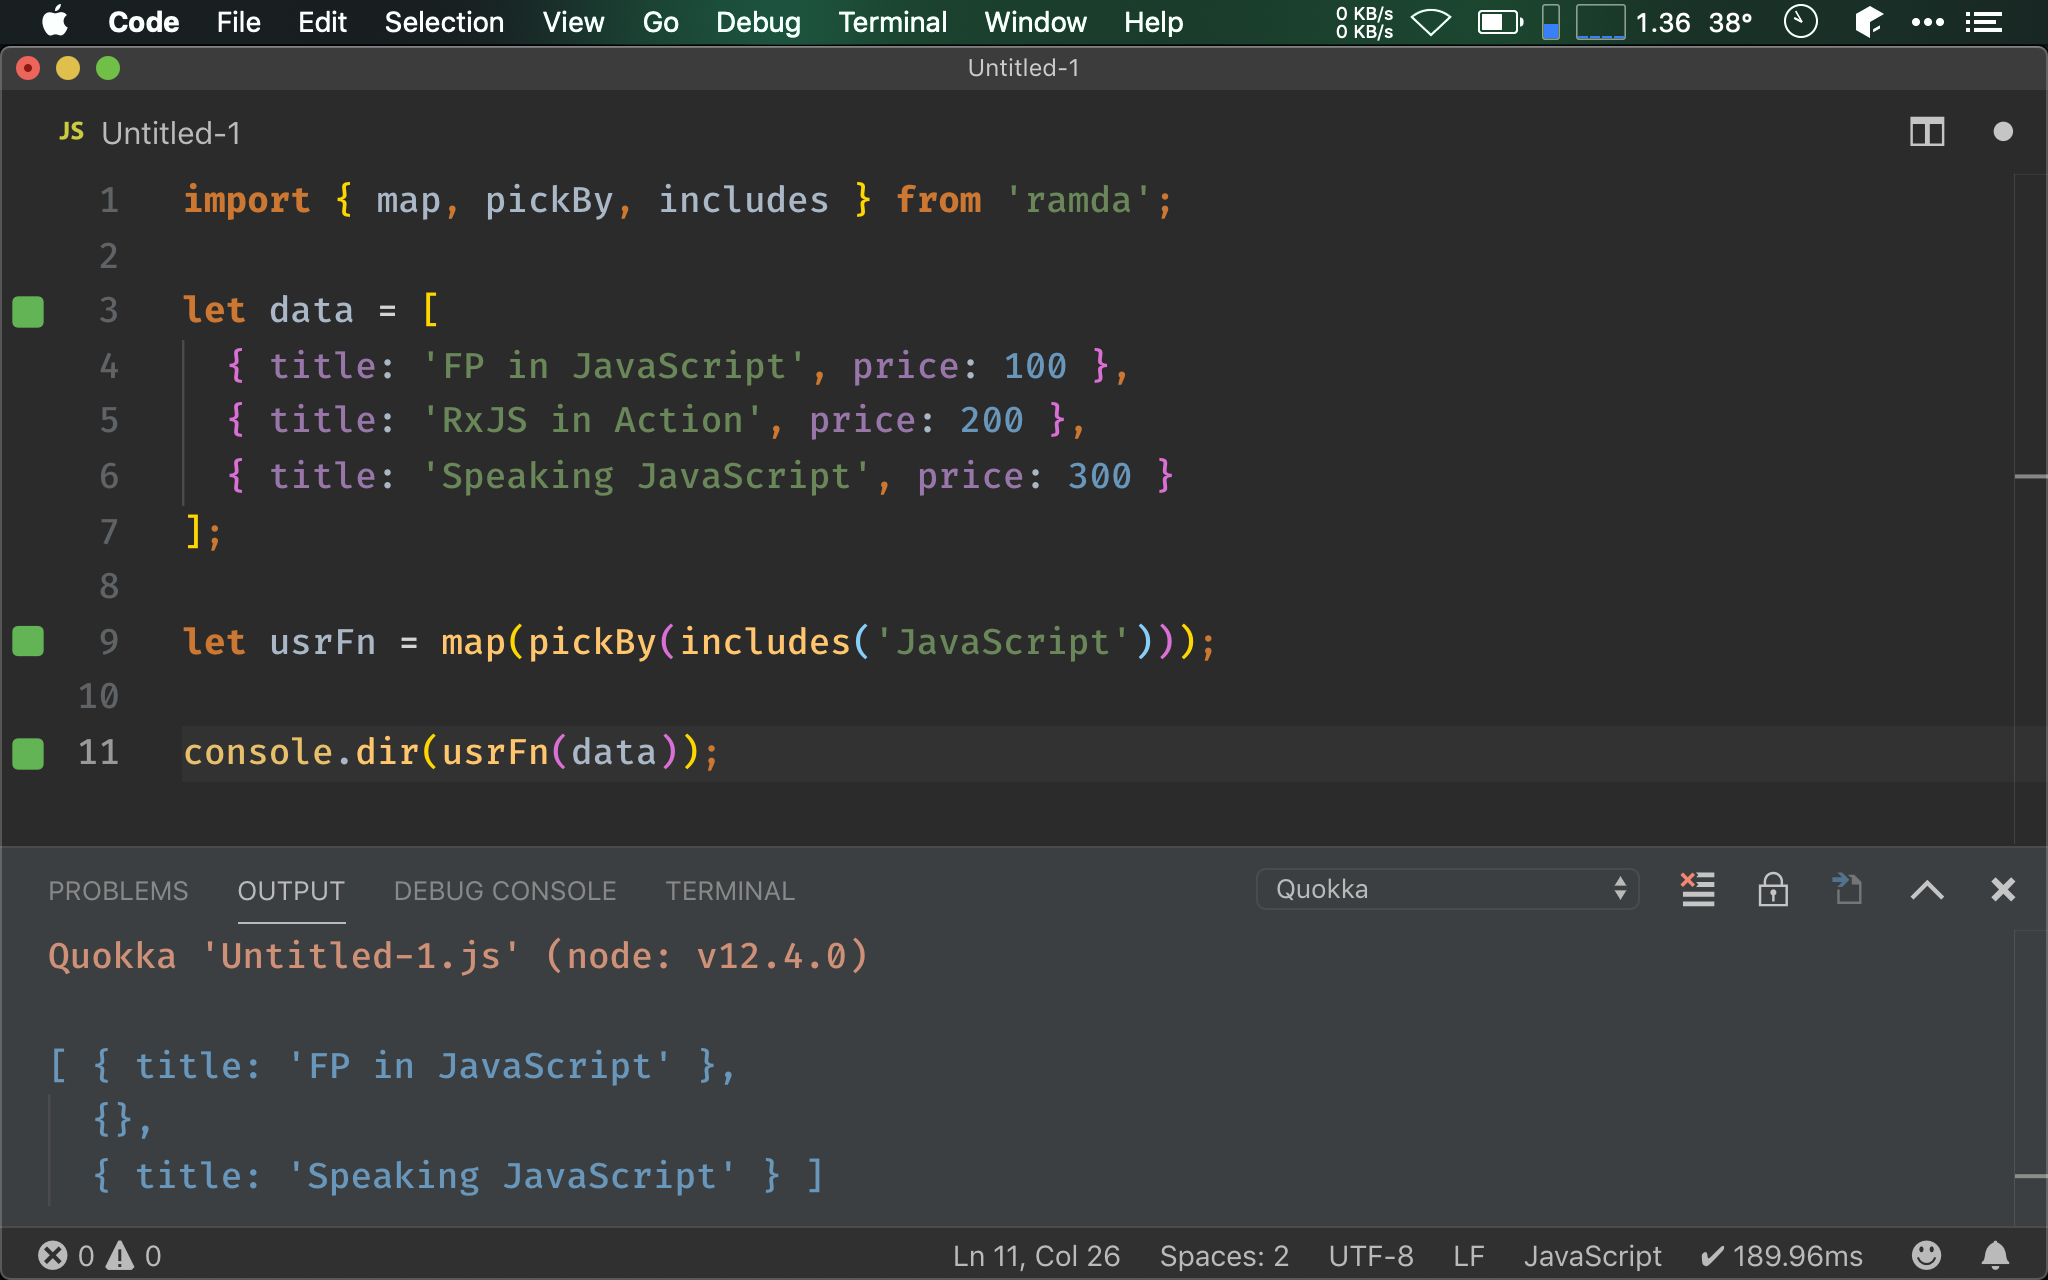
Task: Click the JS file type icon on tab
Action: [71, 132]
